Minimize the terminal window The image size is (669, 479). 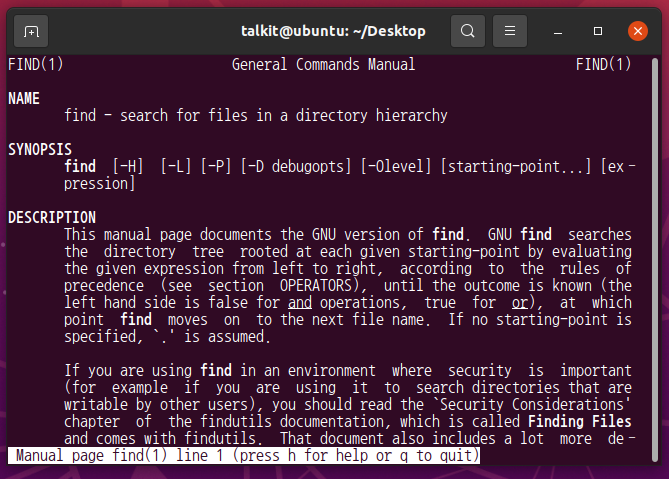coord(558,31)
